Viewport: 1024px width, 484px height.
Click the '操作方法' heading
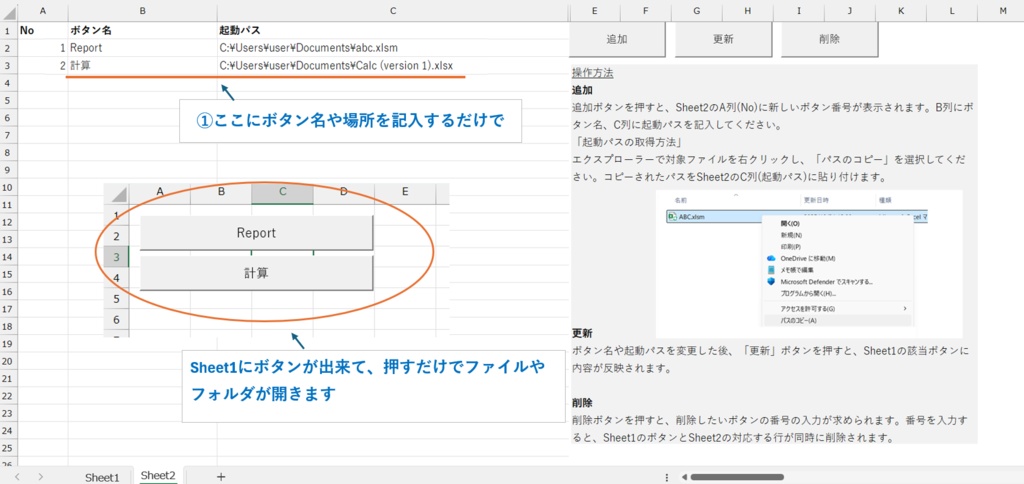tap(592, 73)
